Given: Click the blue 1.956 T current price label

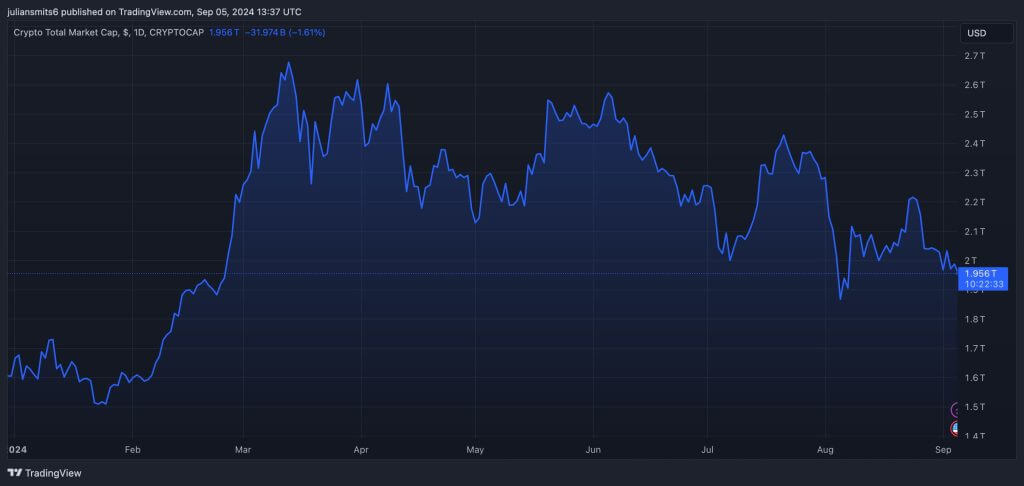Looking at the screenshot, I should click(979, 273).
